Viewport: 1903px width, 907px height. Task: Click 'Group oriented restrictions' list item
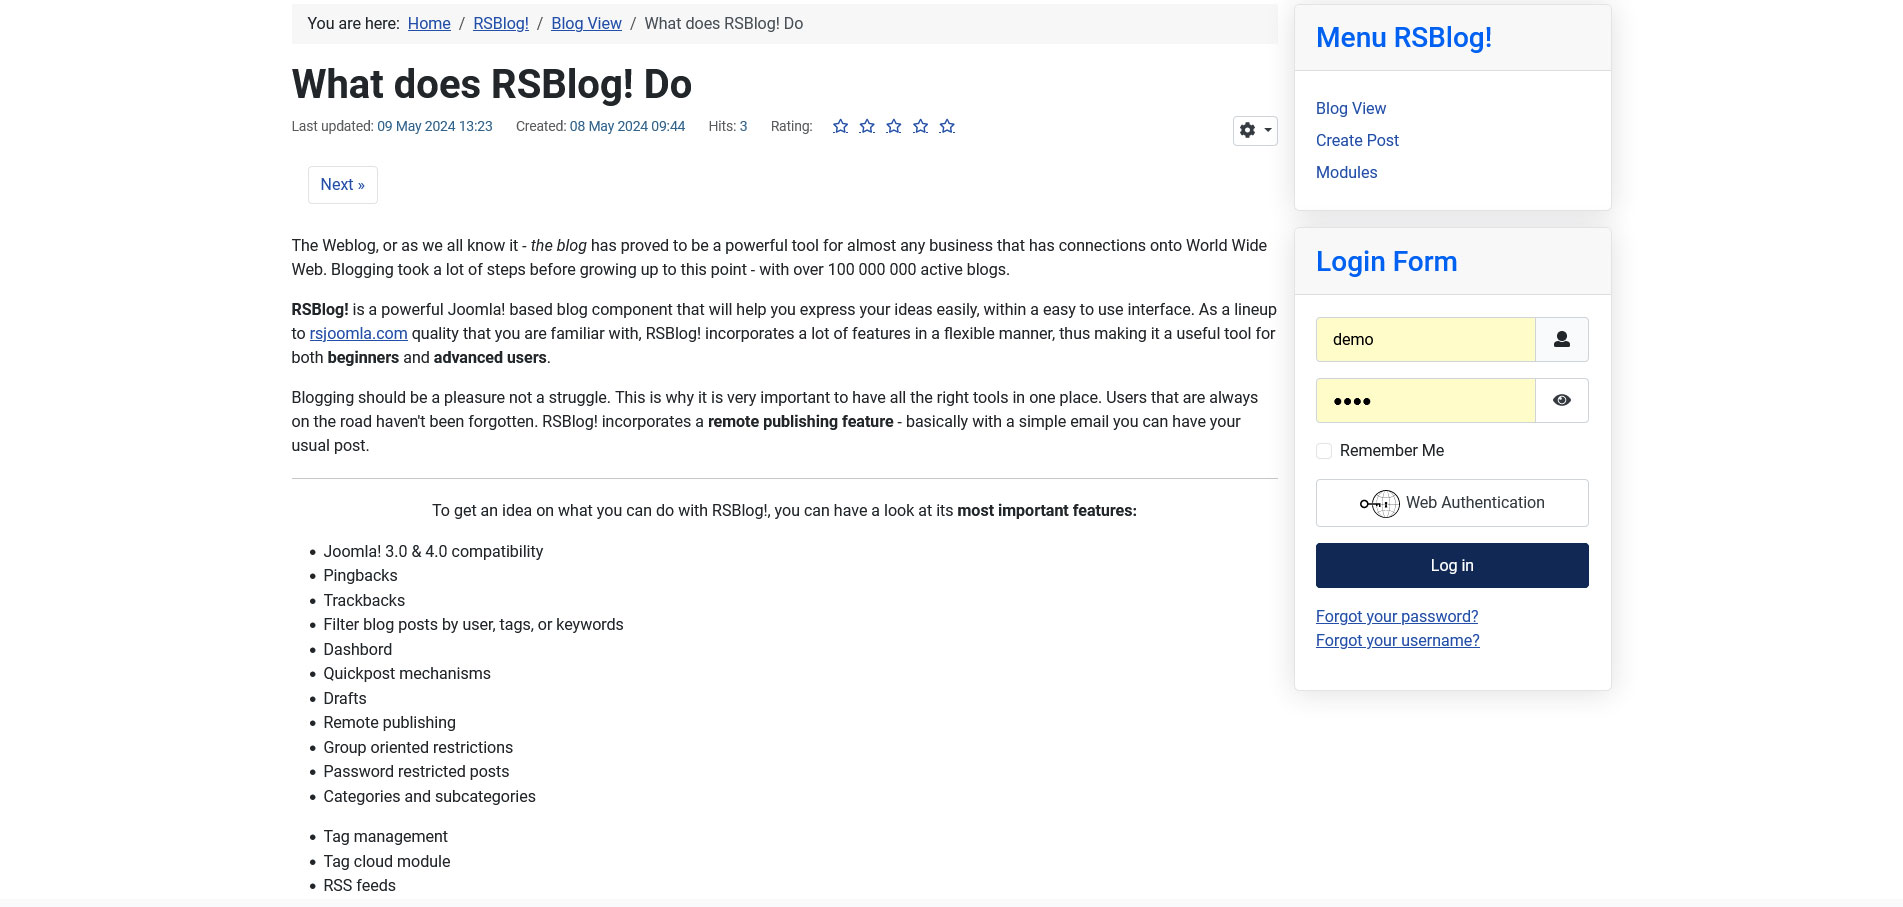[x=418, y=748]
